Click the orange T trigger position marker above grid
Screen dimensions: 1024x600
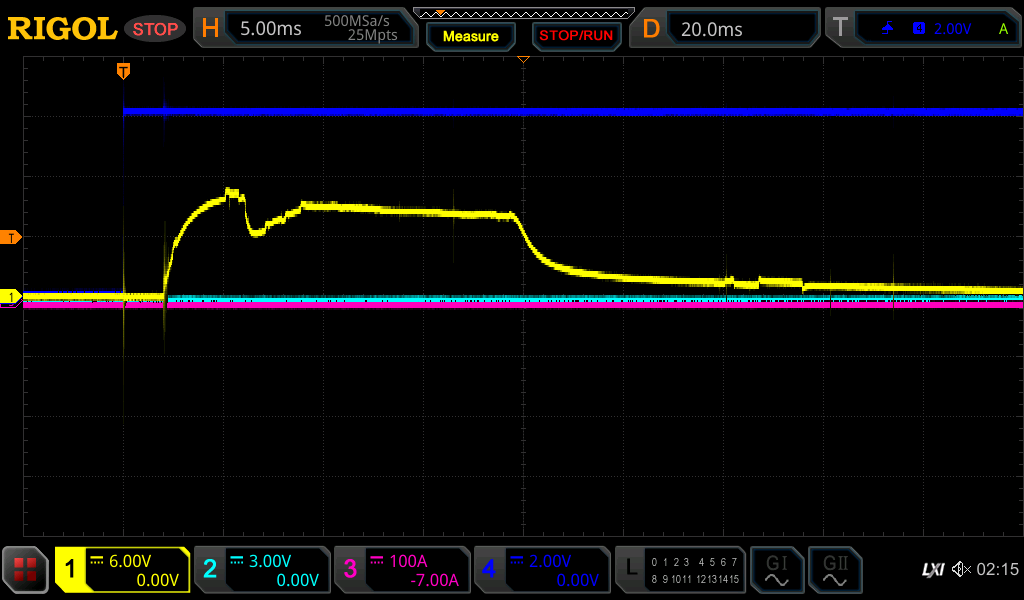[123, 70]
